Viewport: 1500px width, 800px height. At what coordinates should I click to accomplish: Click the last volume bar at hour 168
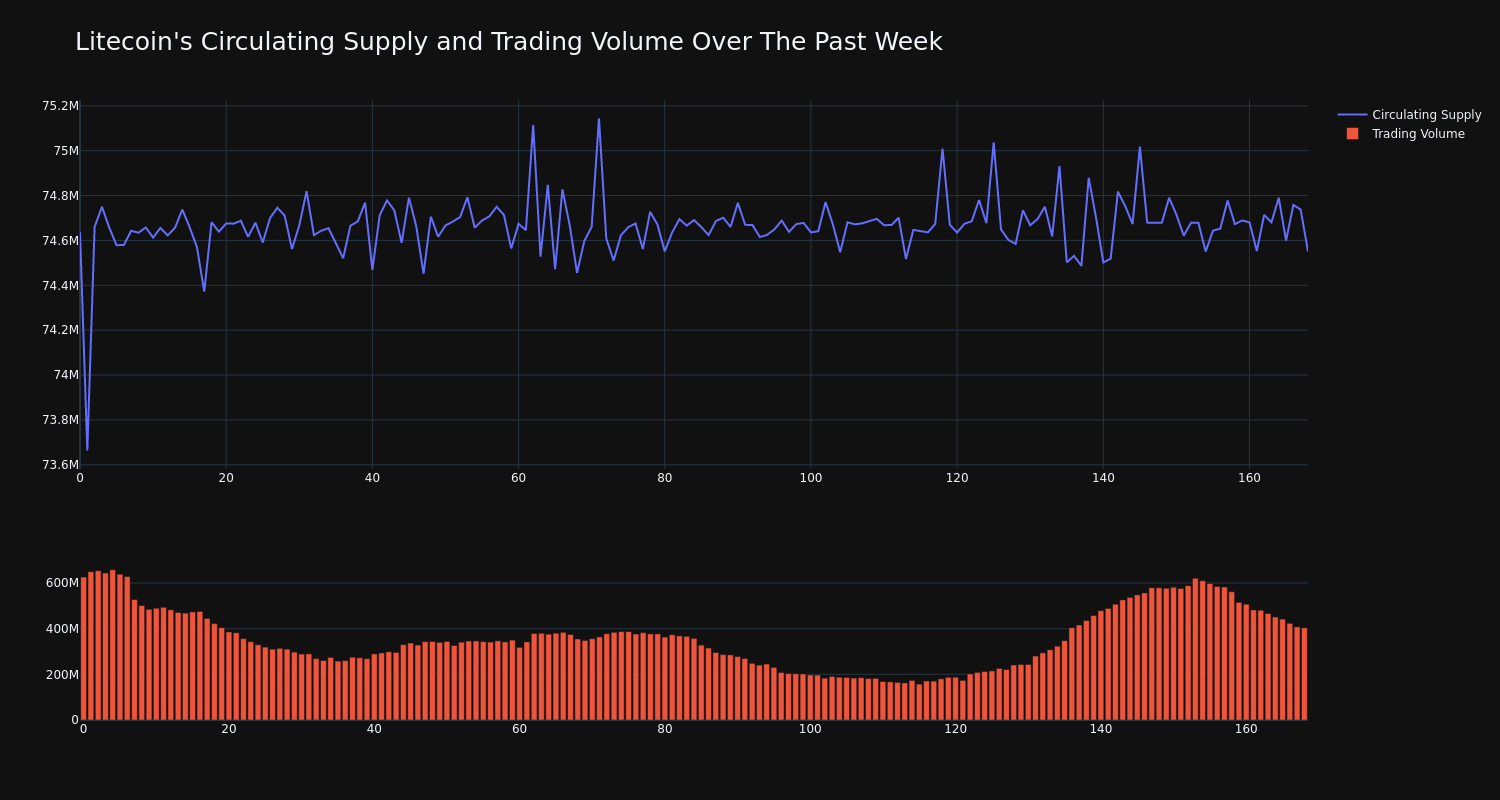tap(1304, 674)
